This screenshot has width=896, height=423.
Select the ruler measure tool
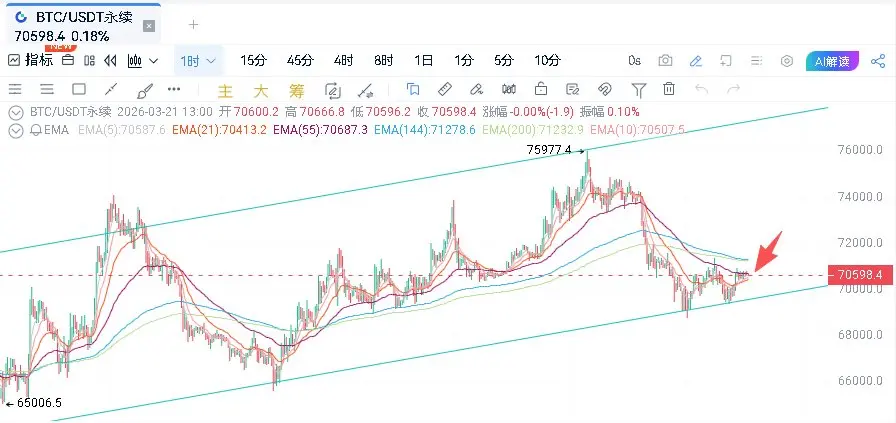tap(445, 89)
